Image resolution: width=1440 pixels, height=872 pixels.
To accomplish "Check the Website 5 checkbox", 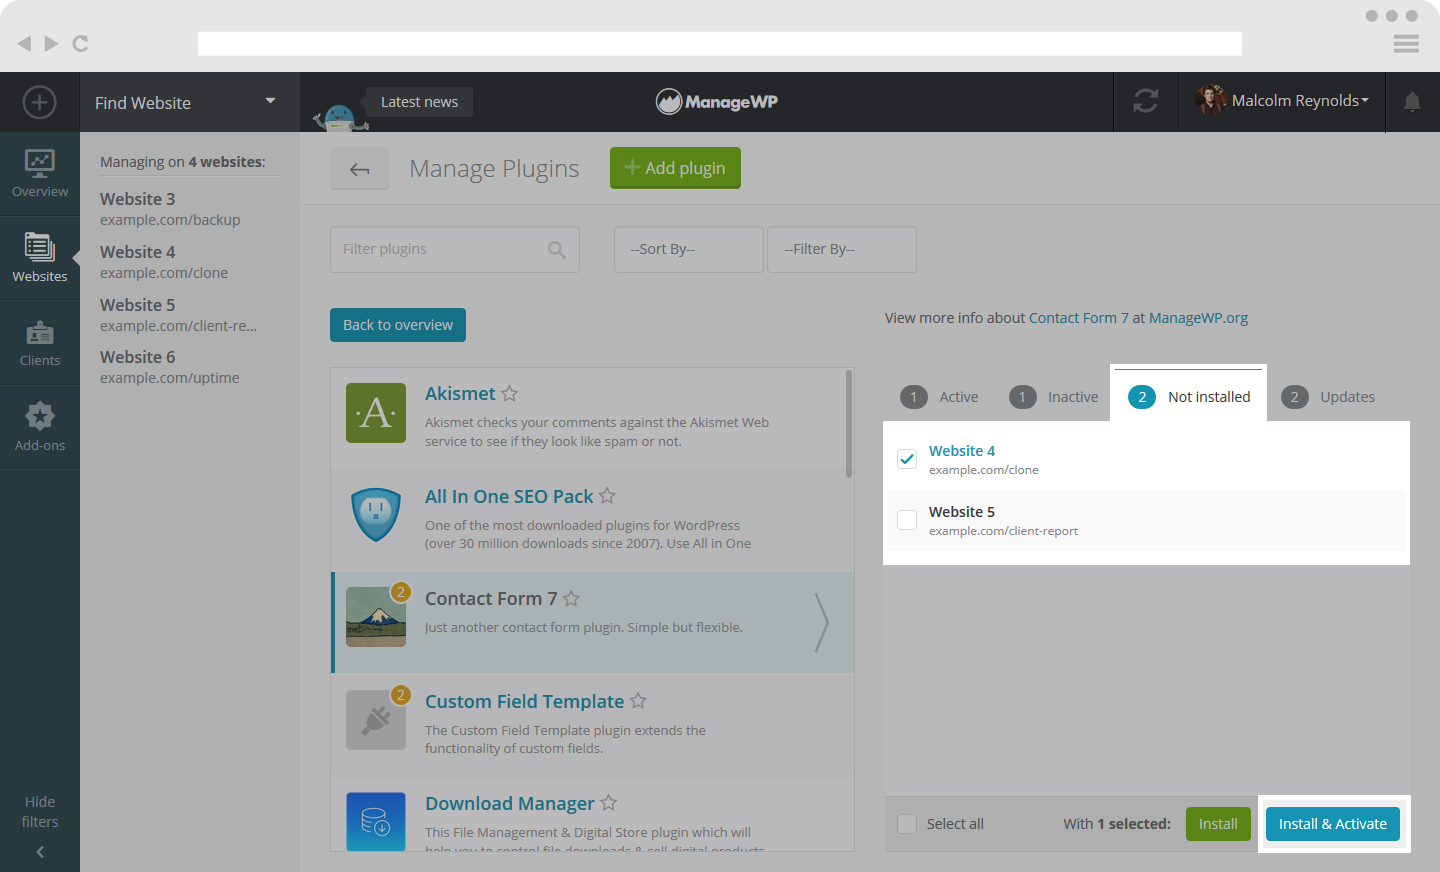I will 907,520.
